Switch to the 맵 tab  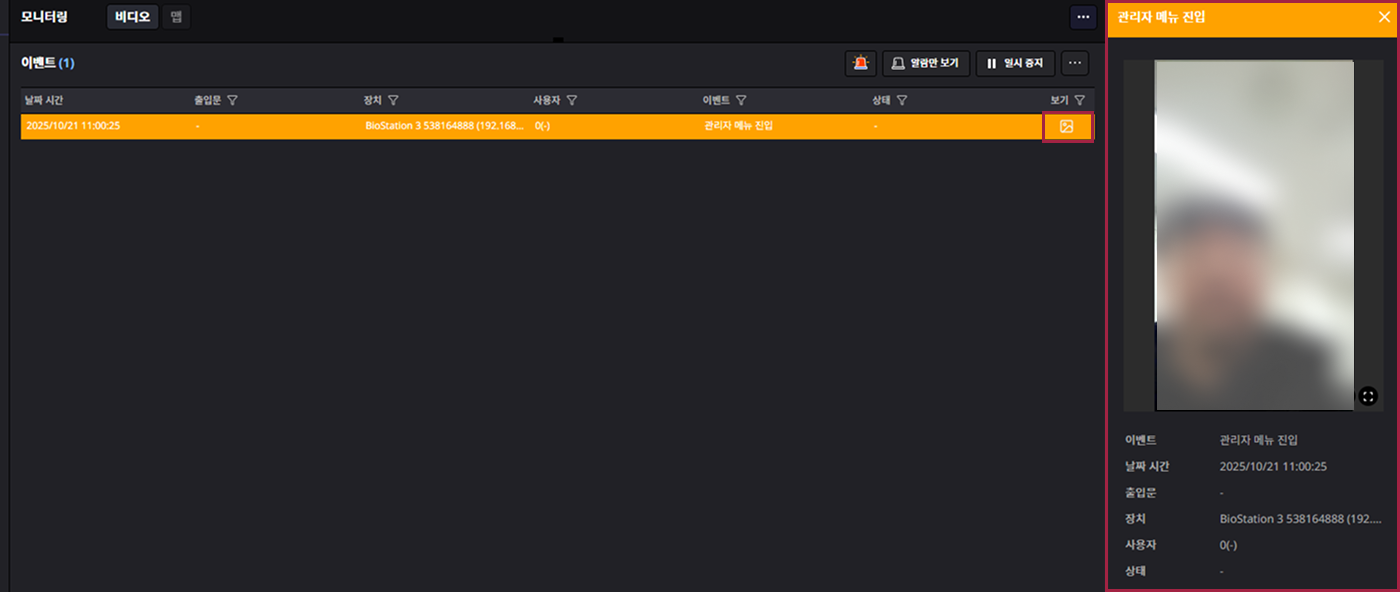point(176,17)
